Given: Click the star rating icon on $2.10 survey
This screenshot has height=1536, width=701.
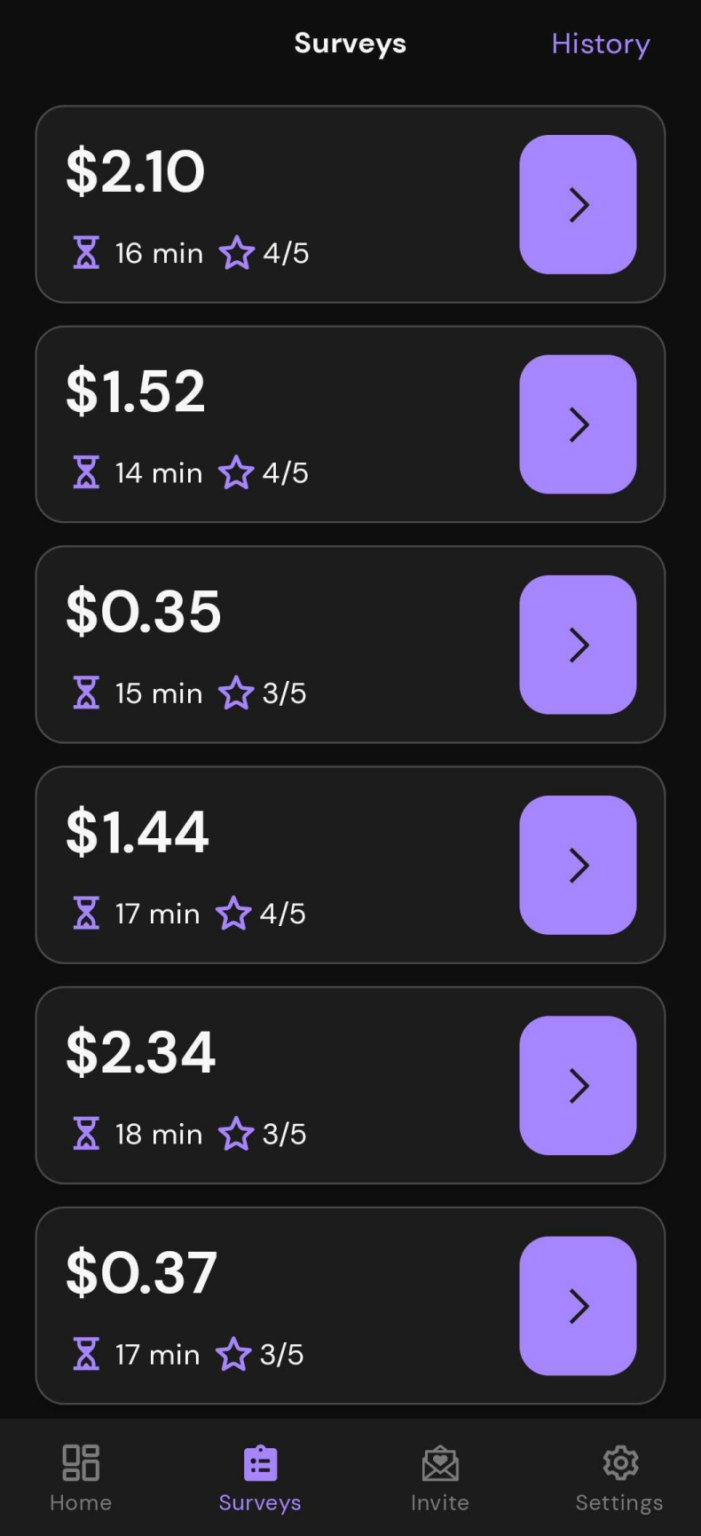Looking at the screenshot, I should [236, 254].
